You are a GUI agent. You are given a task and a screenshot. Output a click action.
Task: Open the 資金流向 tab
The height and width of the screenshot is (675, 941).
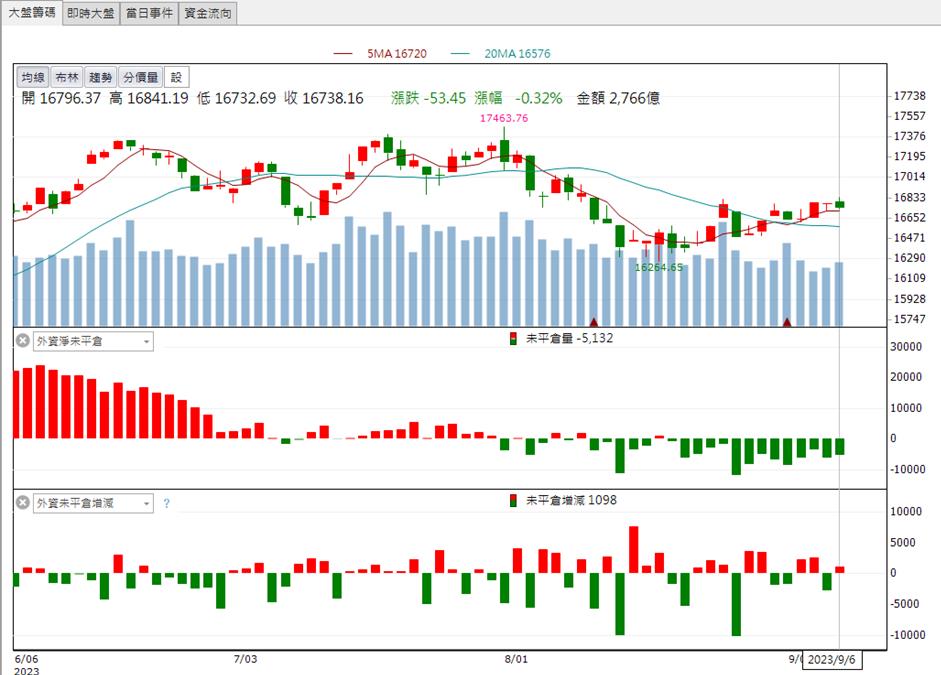[208, 13]
